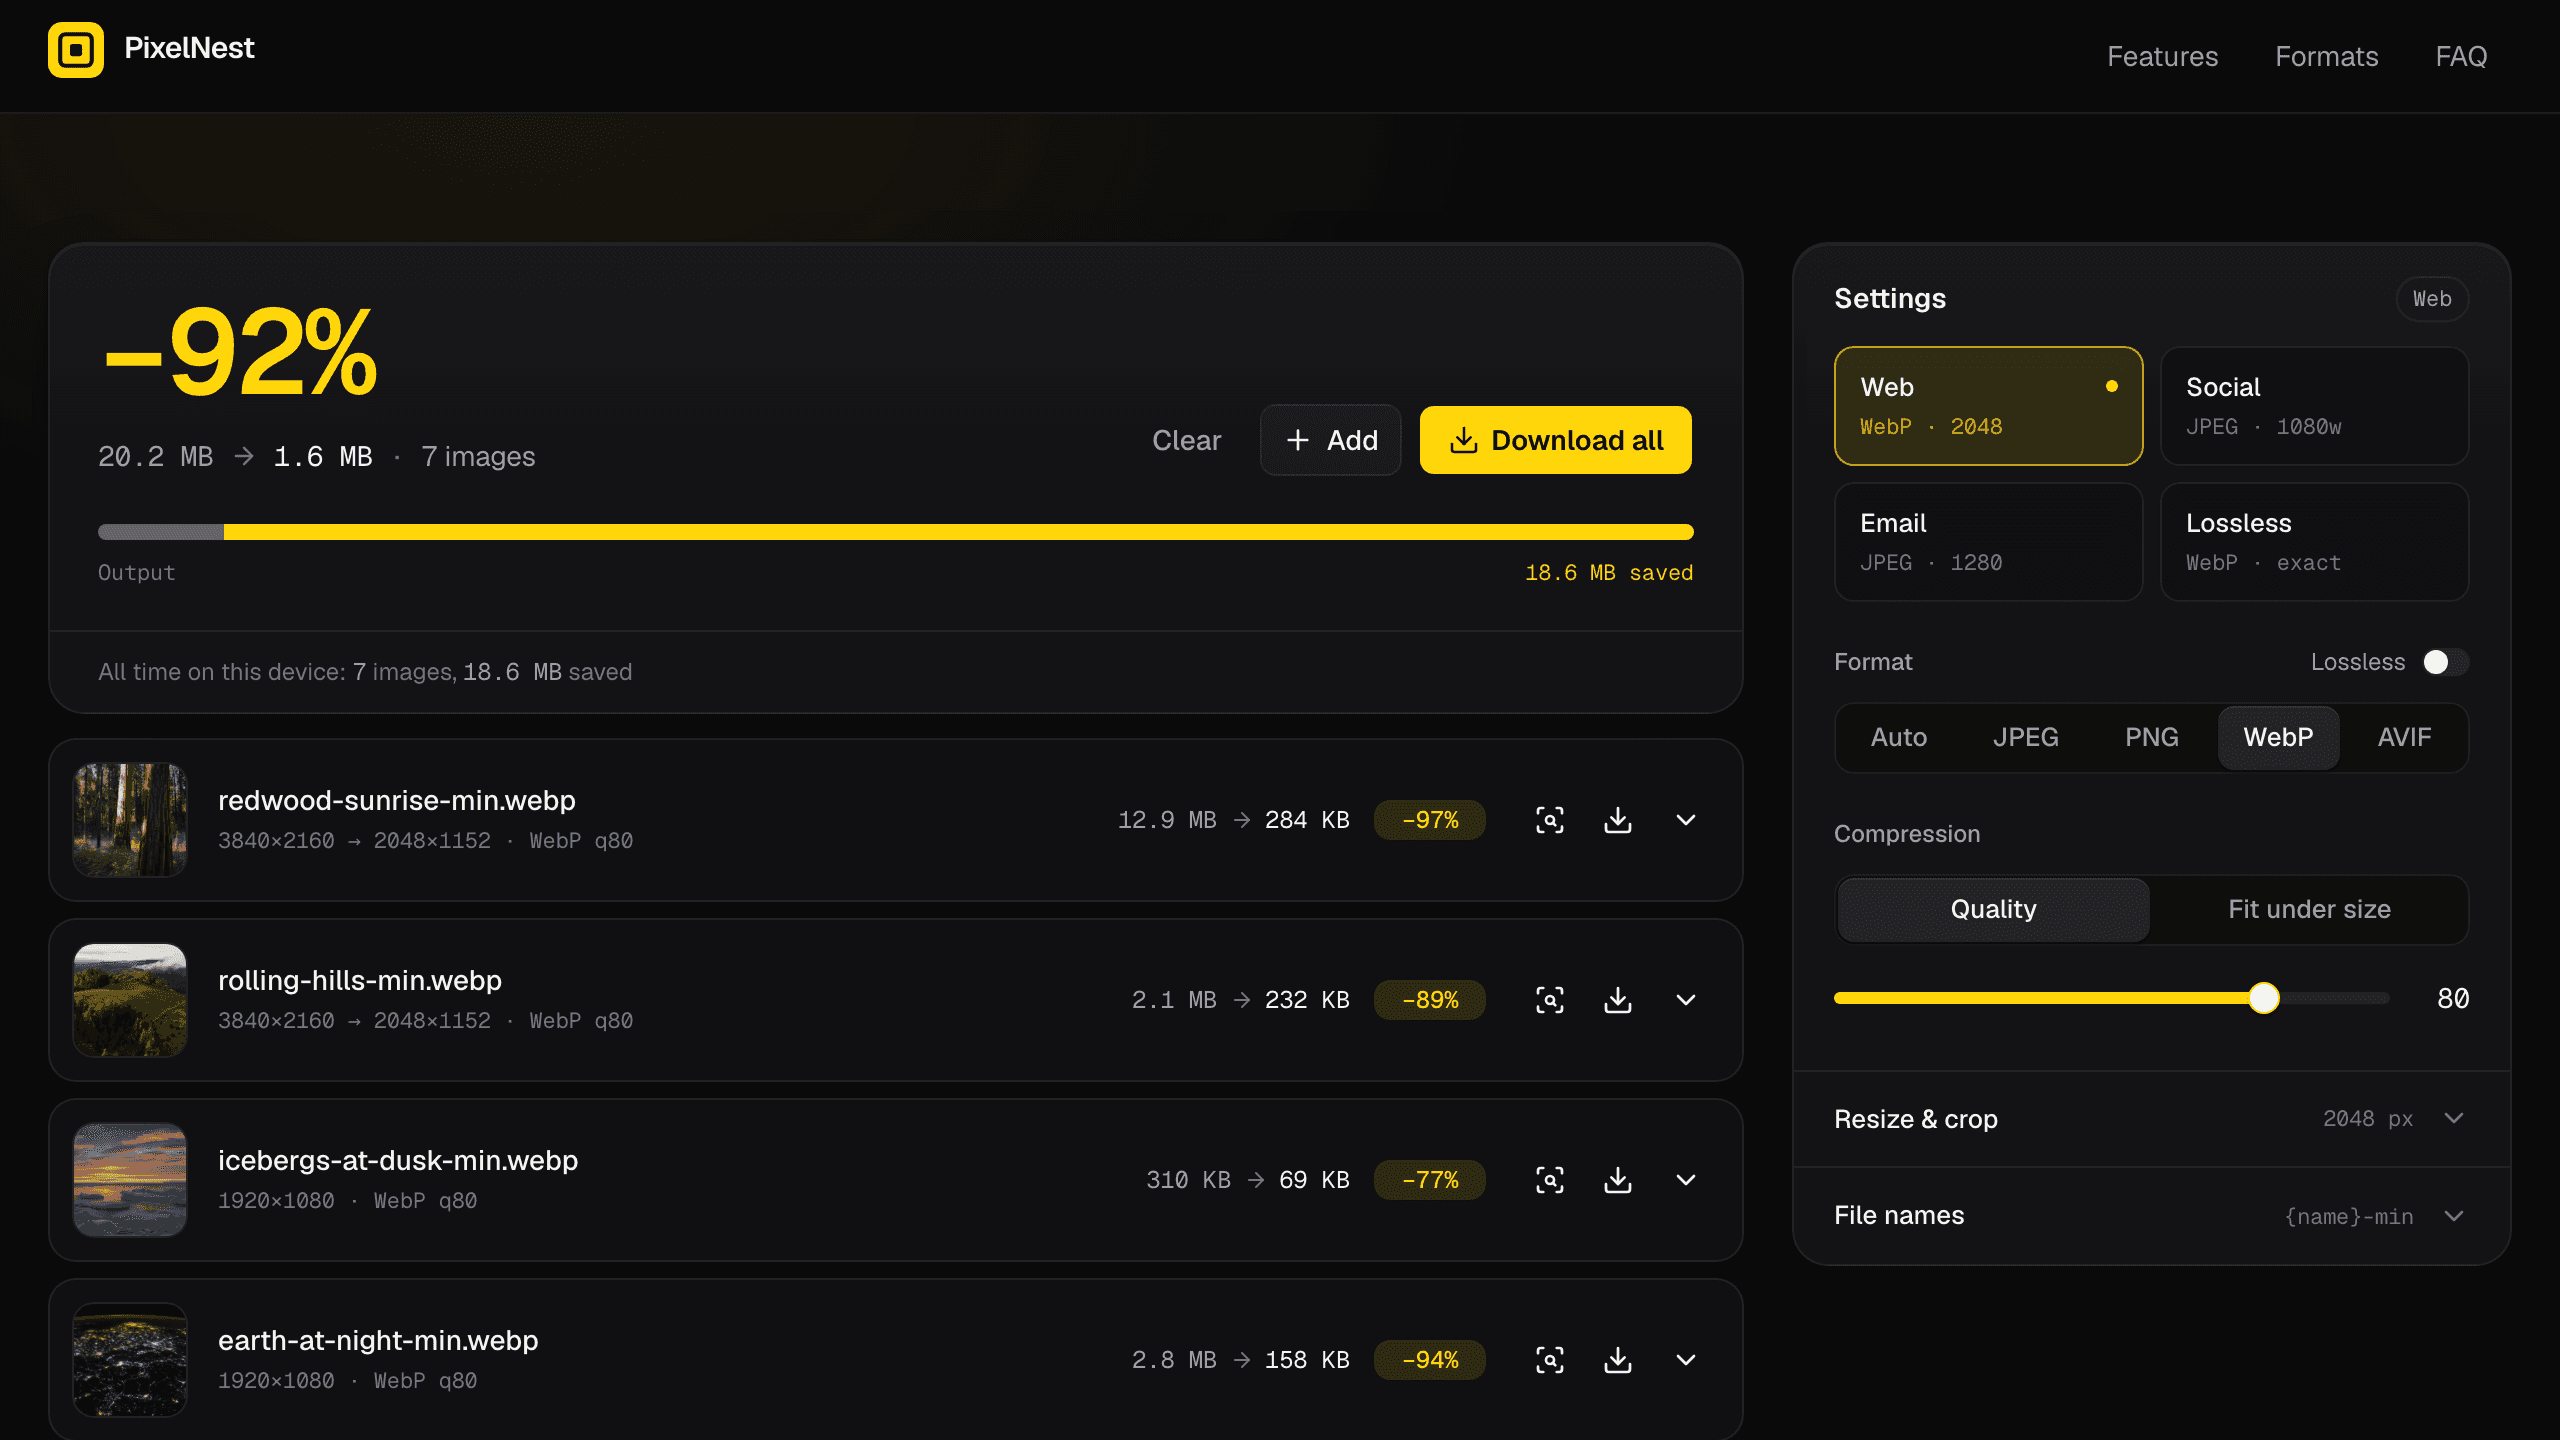Switch compression mode to Fit under size
Viewport: 2560px width, 1440px height.
click(x=2309, y=910)
